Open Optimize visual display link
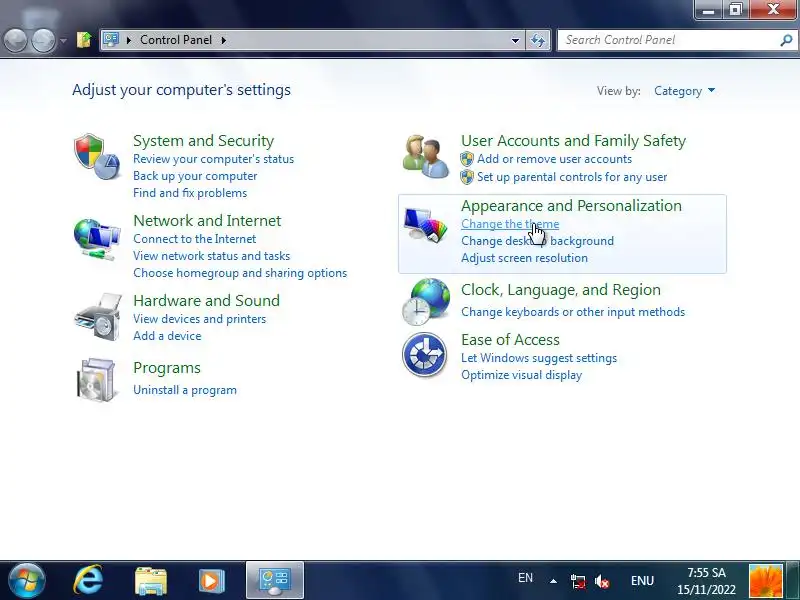The image size is (800, 600). coord(521,375)
